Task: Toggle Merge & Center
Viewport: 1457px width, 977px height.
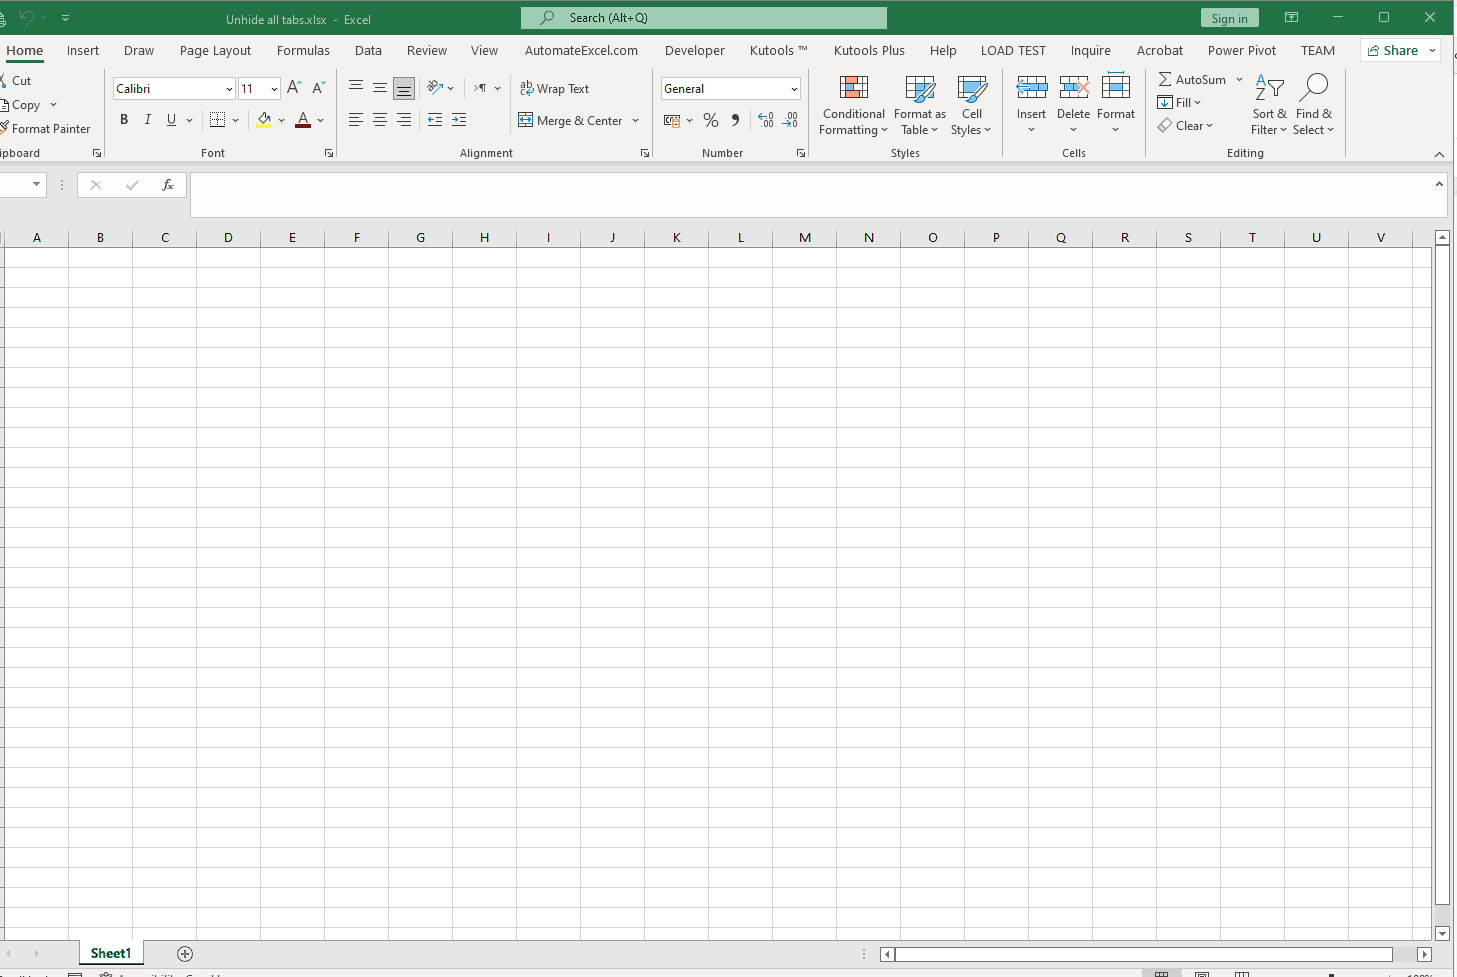Action: (x=571, y=120)
